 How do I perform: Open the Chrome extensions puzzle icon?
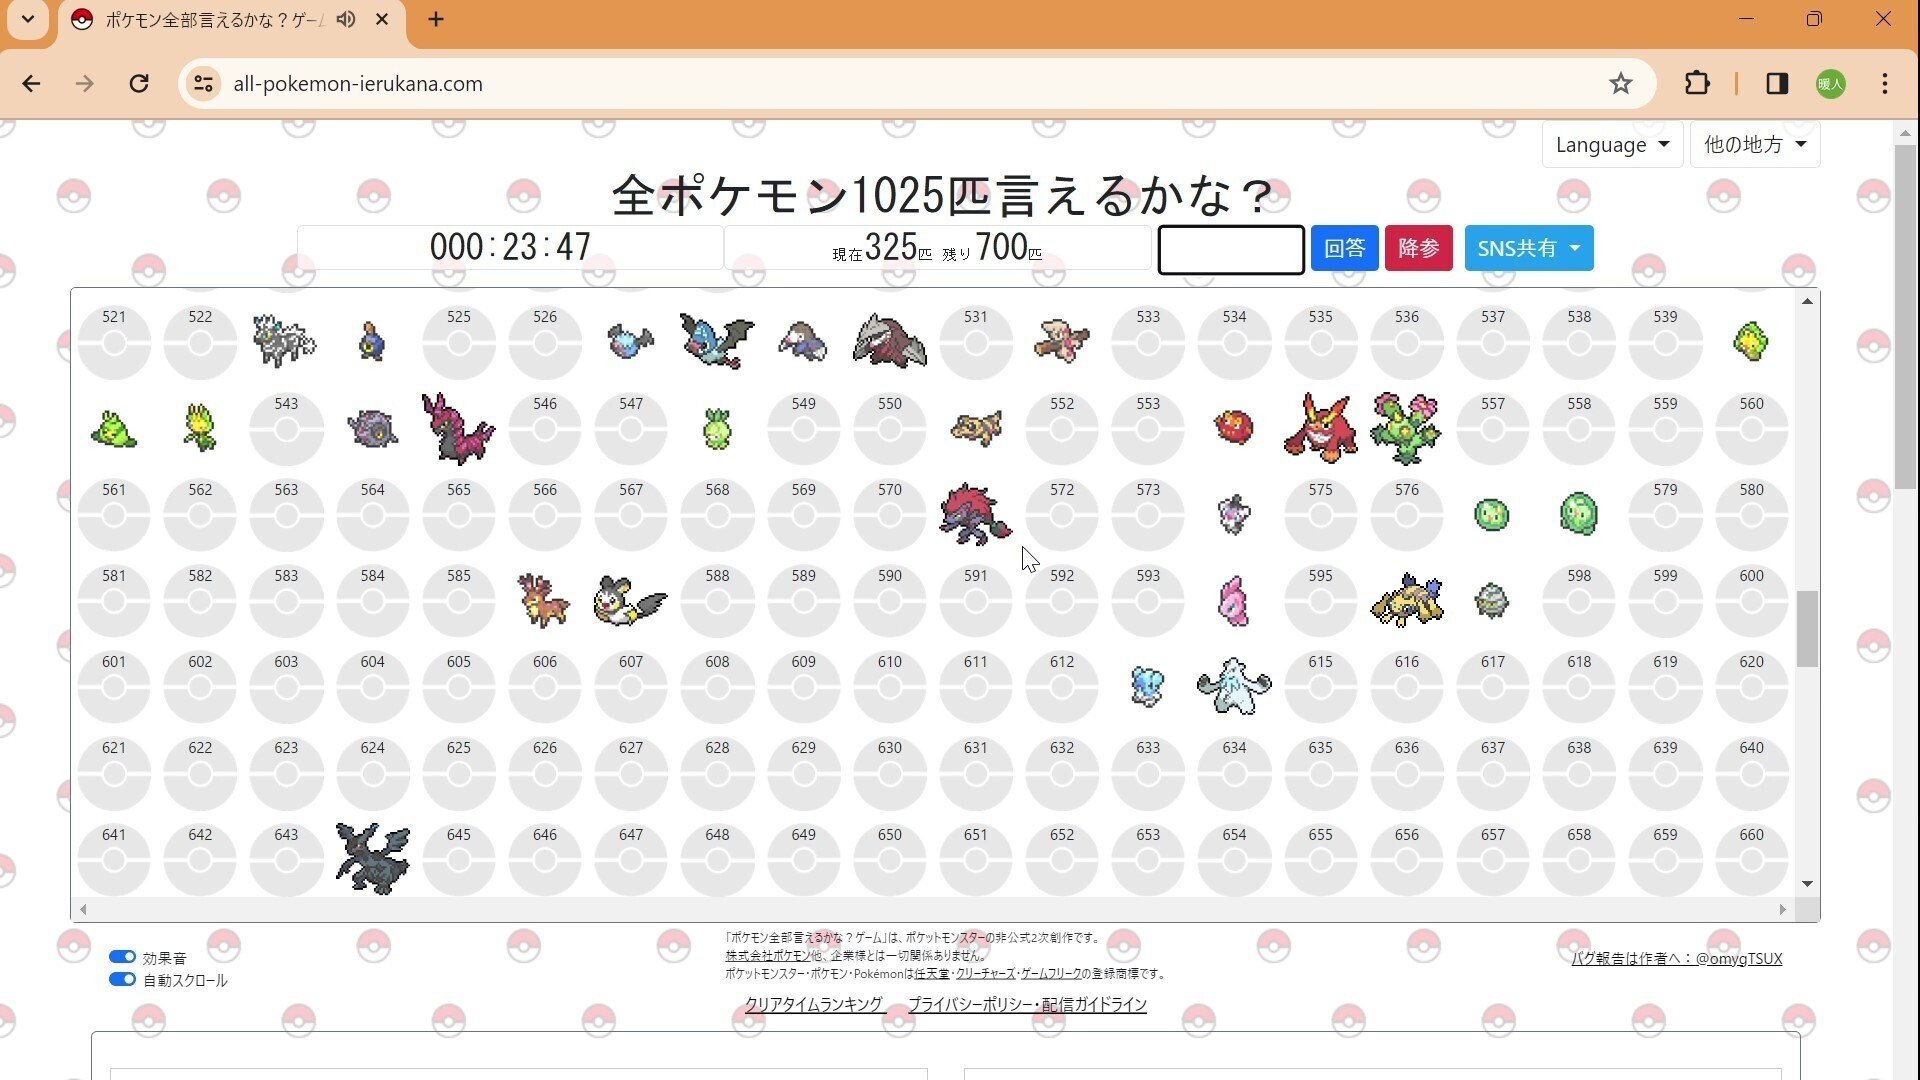click(x=1697, y=83)
